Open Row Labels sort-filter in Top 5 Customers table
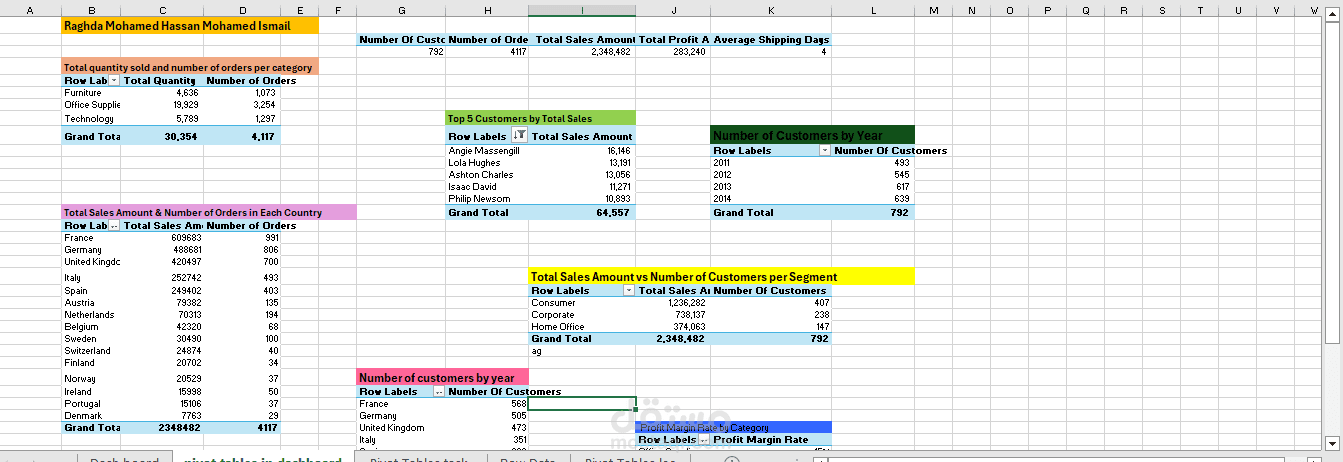1343x462 pixels. (518, 136)
